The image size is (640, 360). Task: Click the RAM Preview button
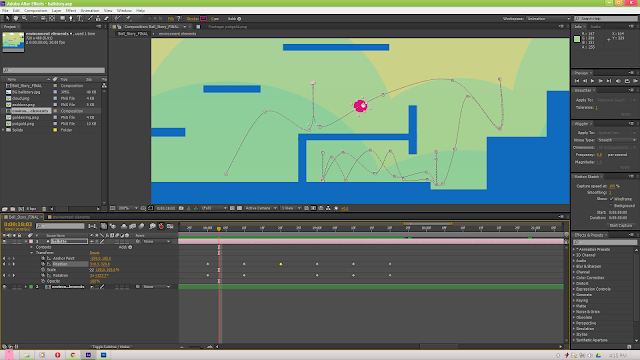[x=636, y=81]
